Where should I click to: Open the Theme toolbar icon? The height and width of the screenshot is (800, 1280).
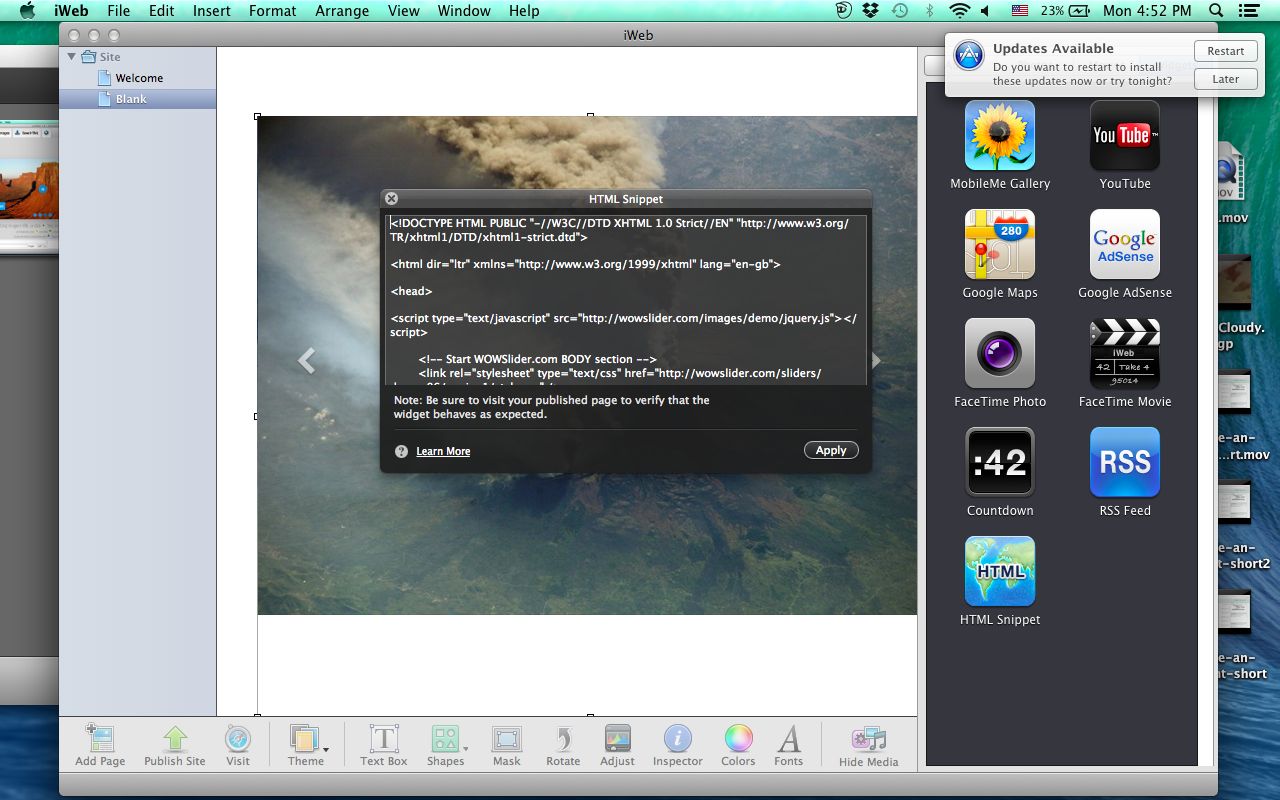pos(304,738)
